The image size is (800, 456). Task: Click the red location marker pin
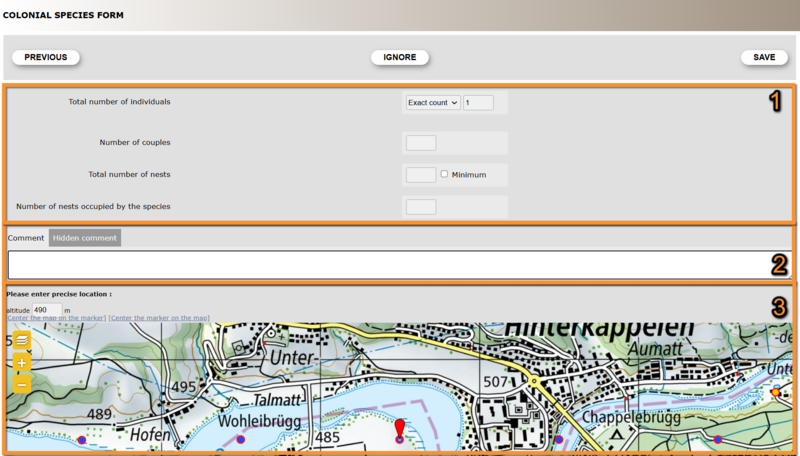tap(400, 429)
